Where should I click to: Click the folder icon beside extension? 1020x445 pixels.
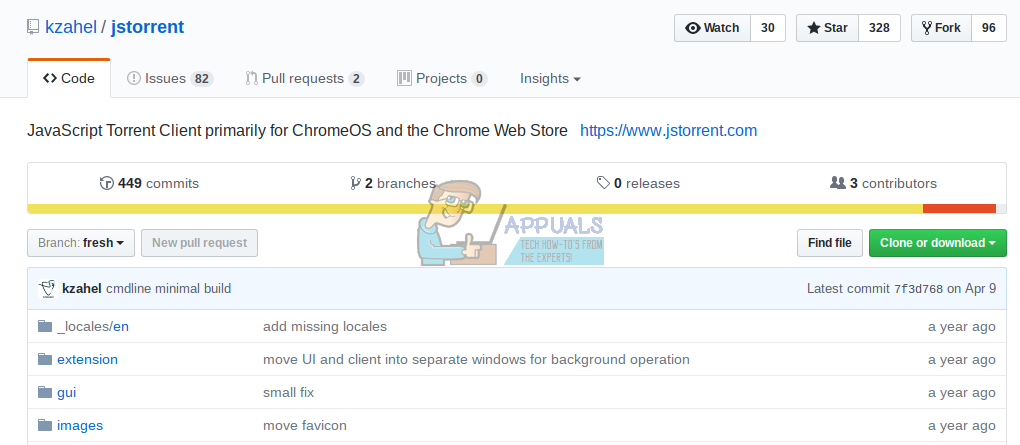(x=44, y=359)
